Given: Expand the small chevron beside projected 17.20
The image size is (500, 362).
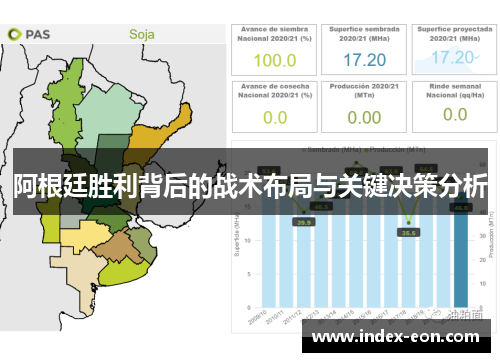Looking at the screenshot, I should (477, 57).
